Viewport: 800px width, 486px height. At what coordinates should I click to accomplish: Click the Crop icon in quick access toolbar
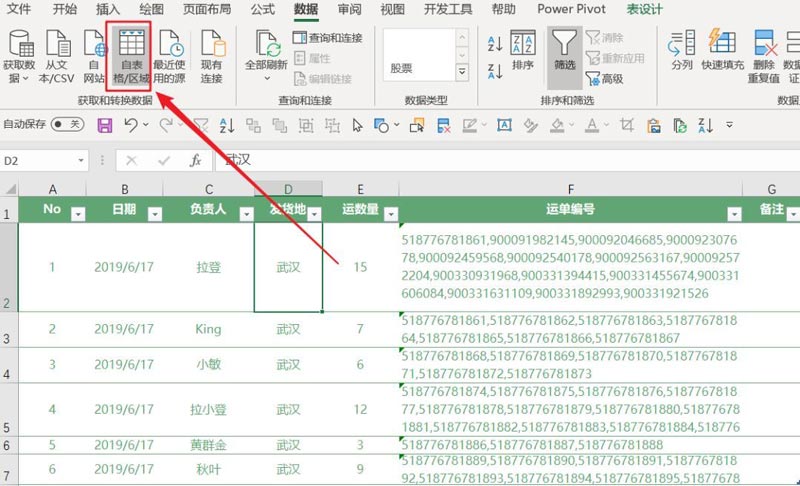627,125
